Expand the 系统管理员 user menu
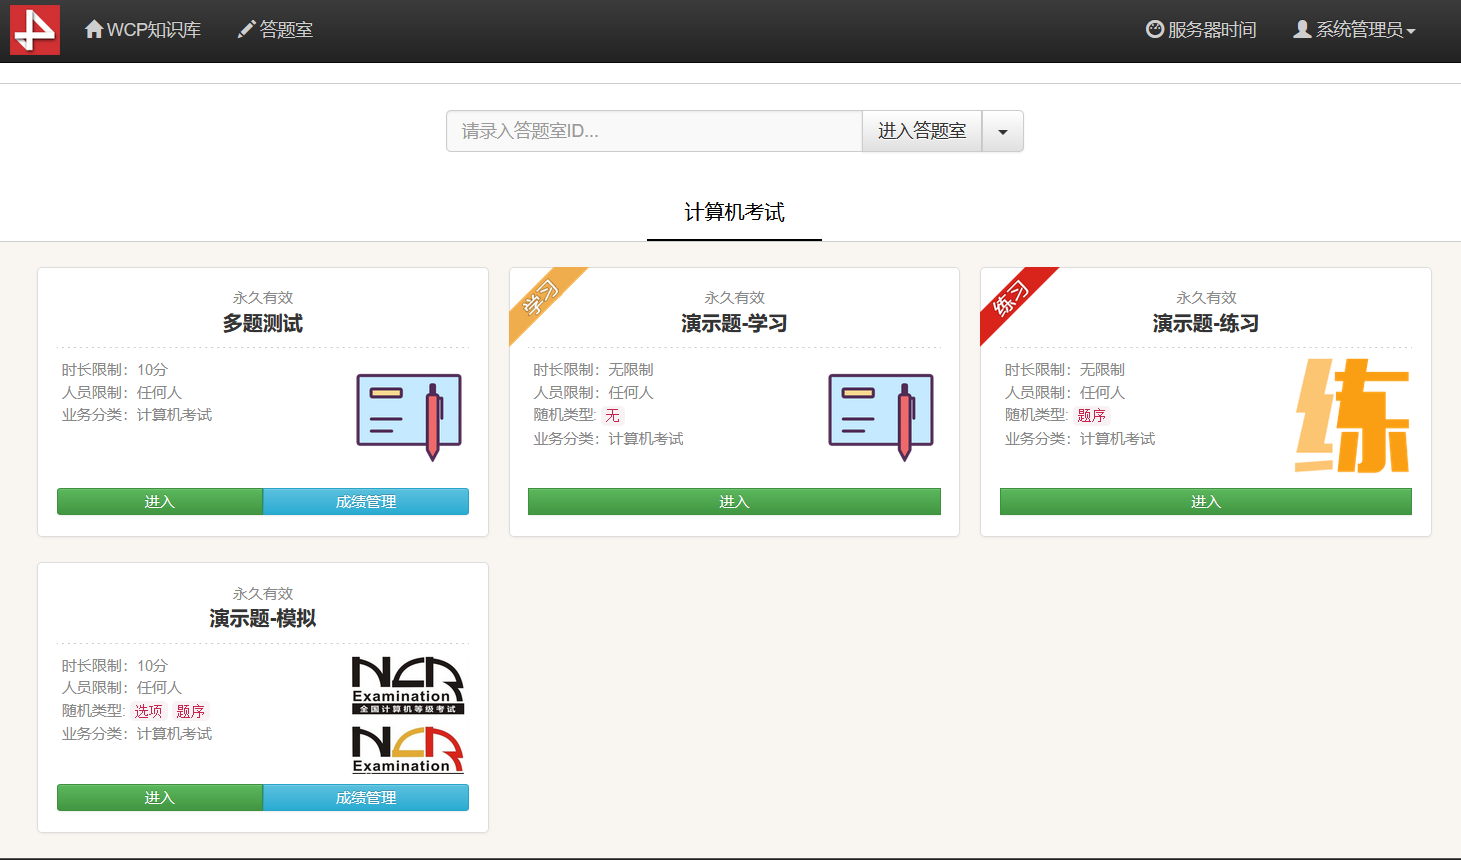Screen dimensions: 1461x860 pyautogui.click(x=1355, y=30)
